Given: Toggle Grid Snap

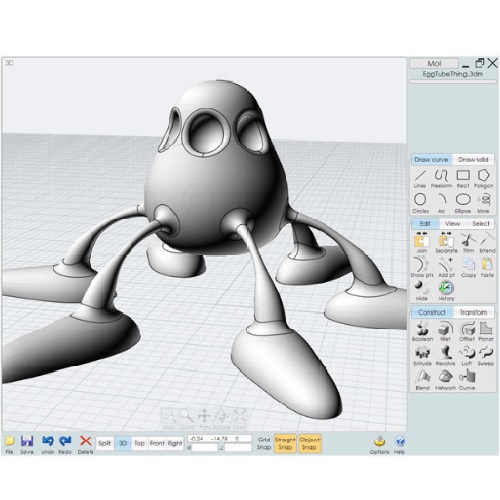Looking at the screenshot, I should (x=264, y=443).
